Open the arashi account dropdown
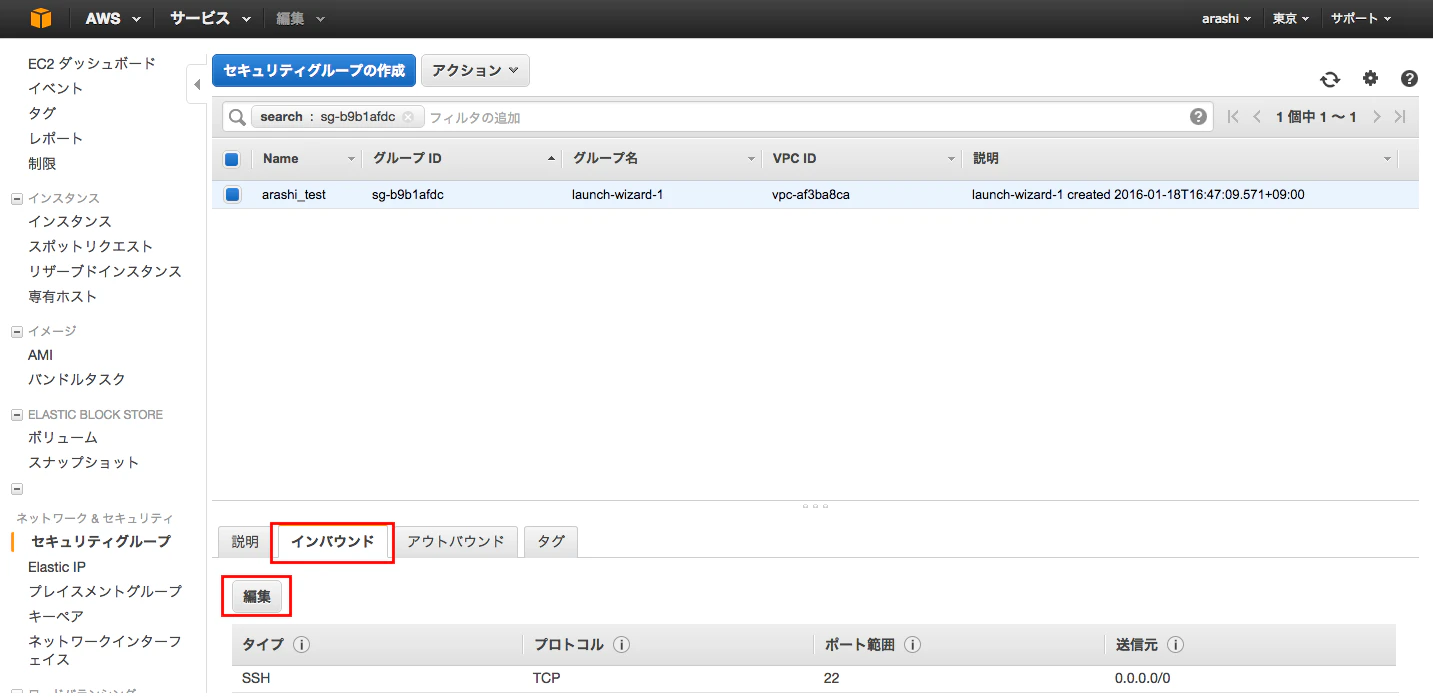The image size is (1433, 697). click(1226, 18)
